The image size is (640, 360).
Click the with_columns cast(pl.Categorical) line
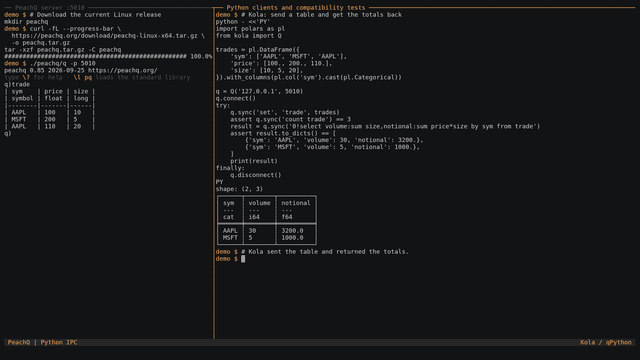pos(309,77)
